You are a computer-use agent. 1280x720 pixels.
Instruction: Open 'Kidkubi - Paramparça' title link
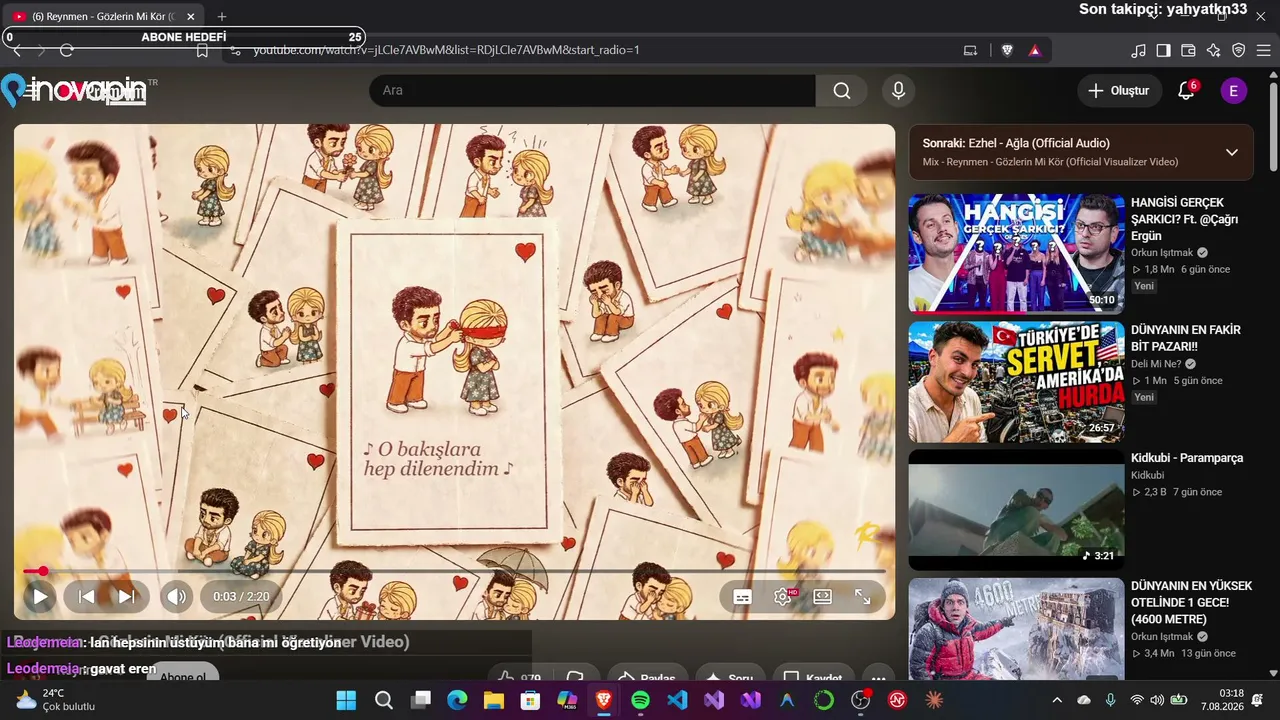1187,458
